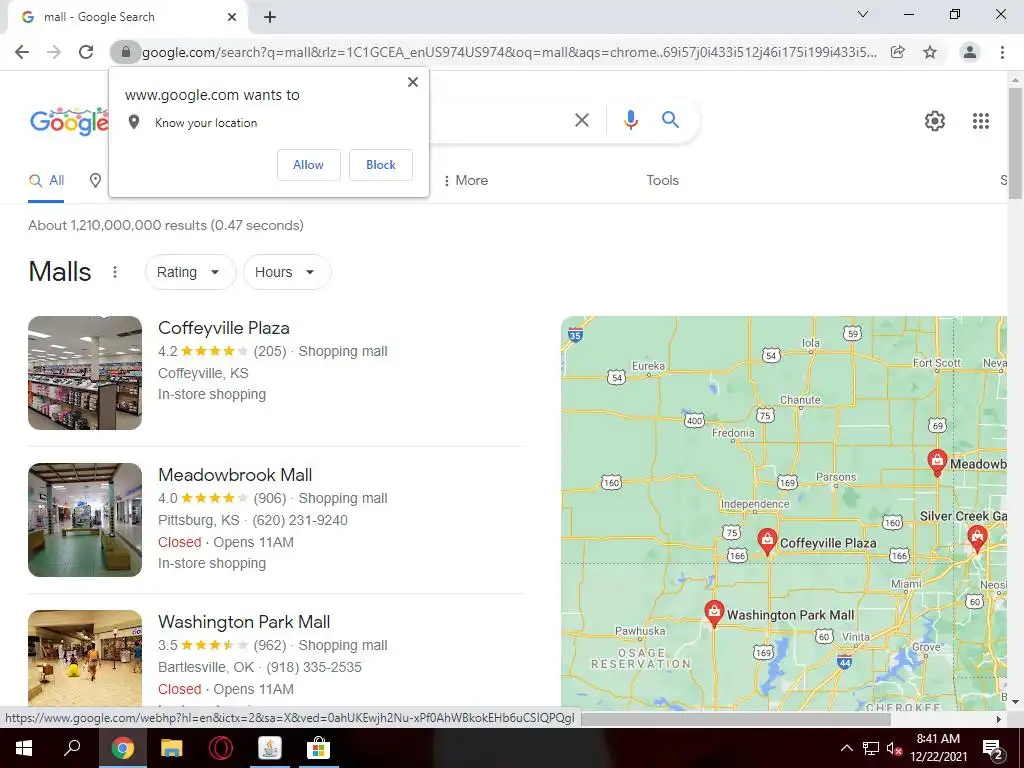Click the horizontal scrollbar right arrow
Viewport: 1024px width, 768px height.
coord(999,719)
